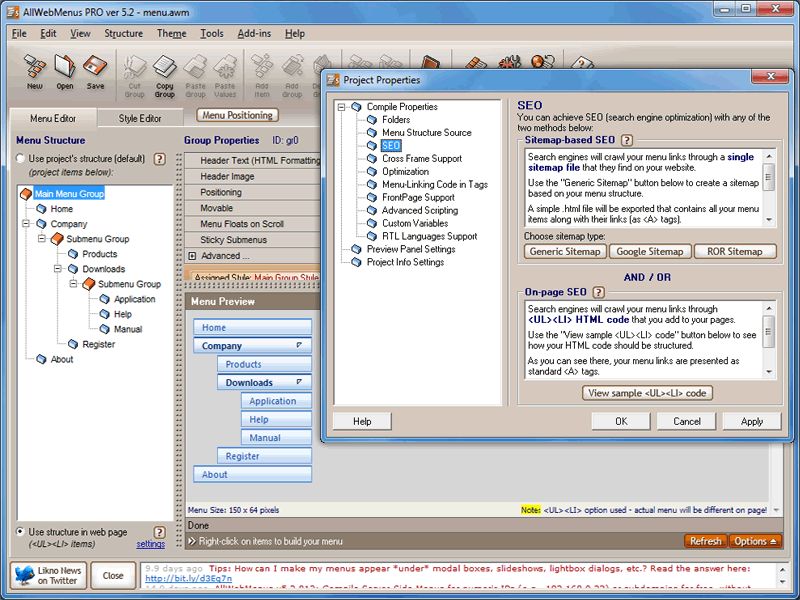This screenshot has width=800, height=600.
Task: Open Company submenu arrow in Menu Preview
Action: 299,345
